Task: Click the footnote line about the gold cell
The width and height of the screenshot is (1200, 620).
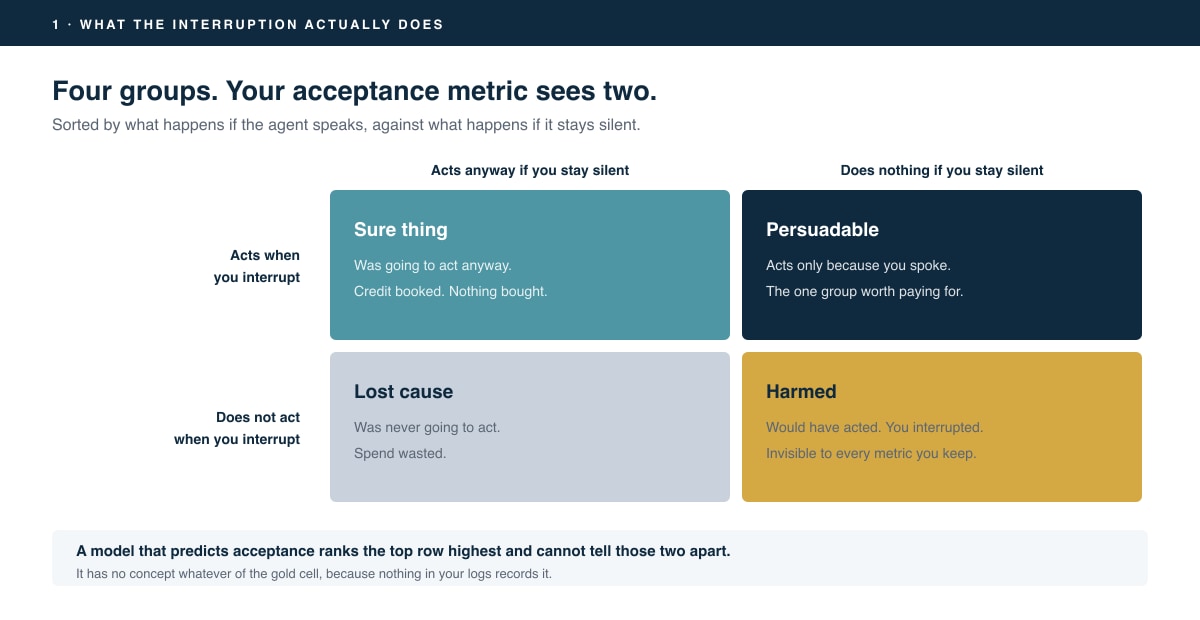Action: tap(314, 574)
